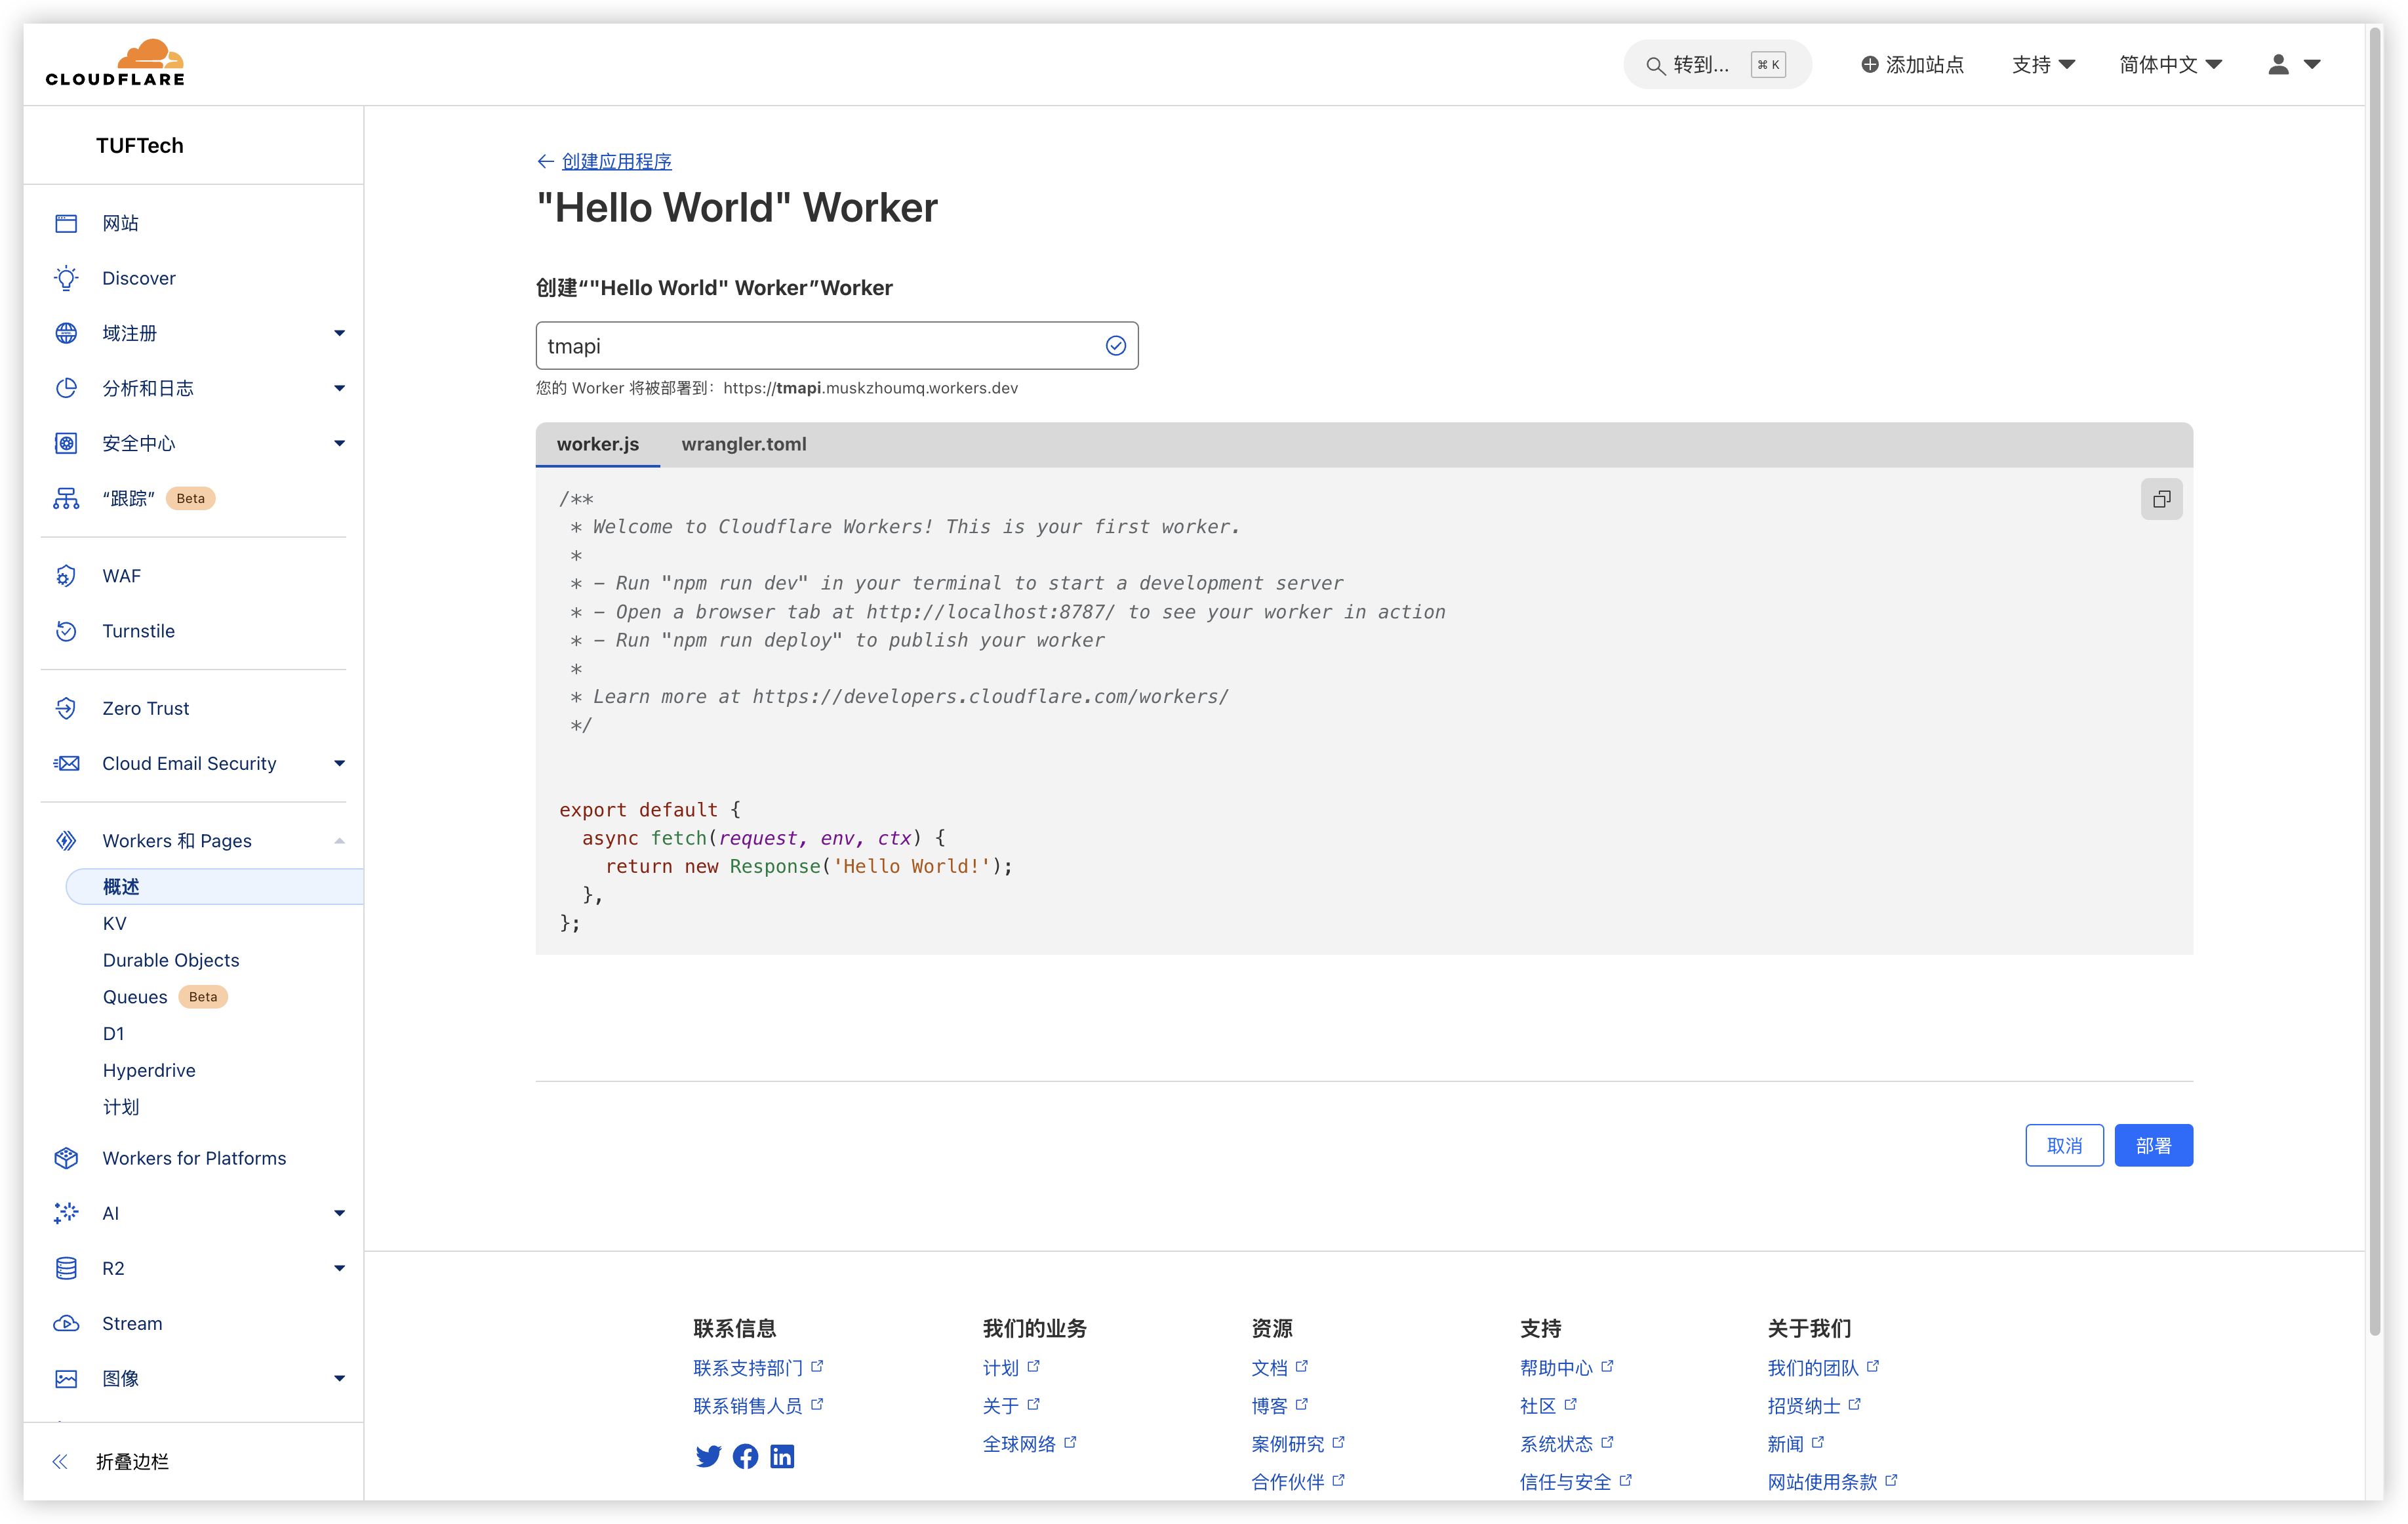Click the R2 storage icon
Screen dimensions: 2408x1524
[x=66, y=1268]
